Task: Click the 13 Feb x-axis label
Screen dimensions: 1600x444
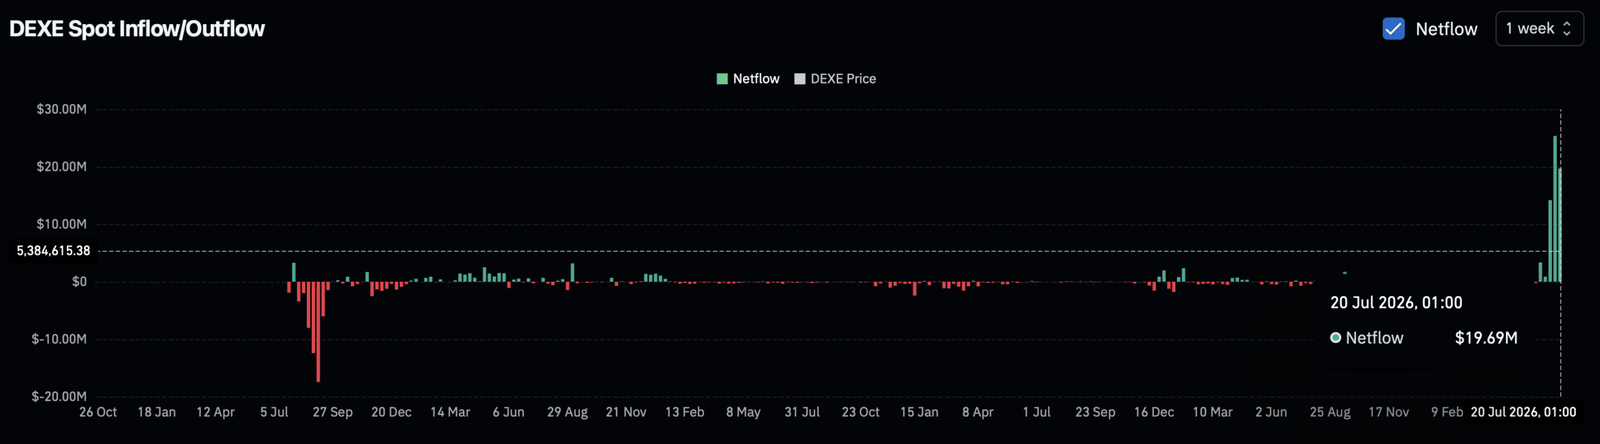Action: point(685,412)
